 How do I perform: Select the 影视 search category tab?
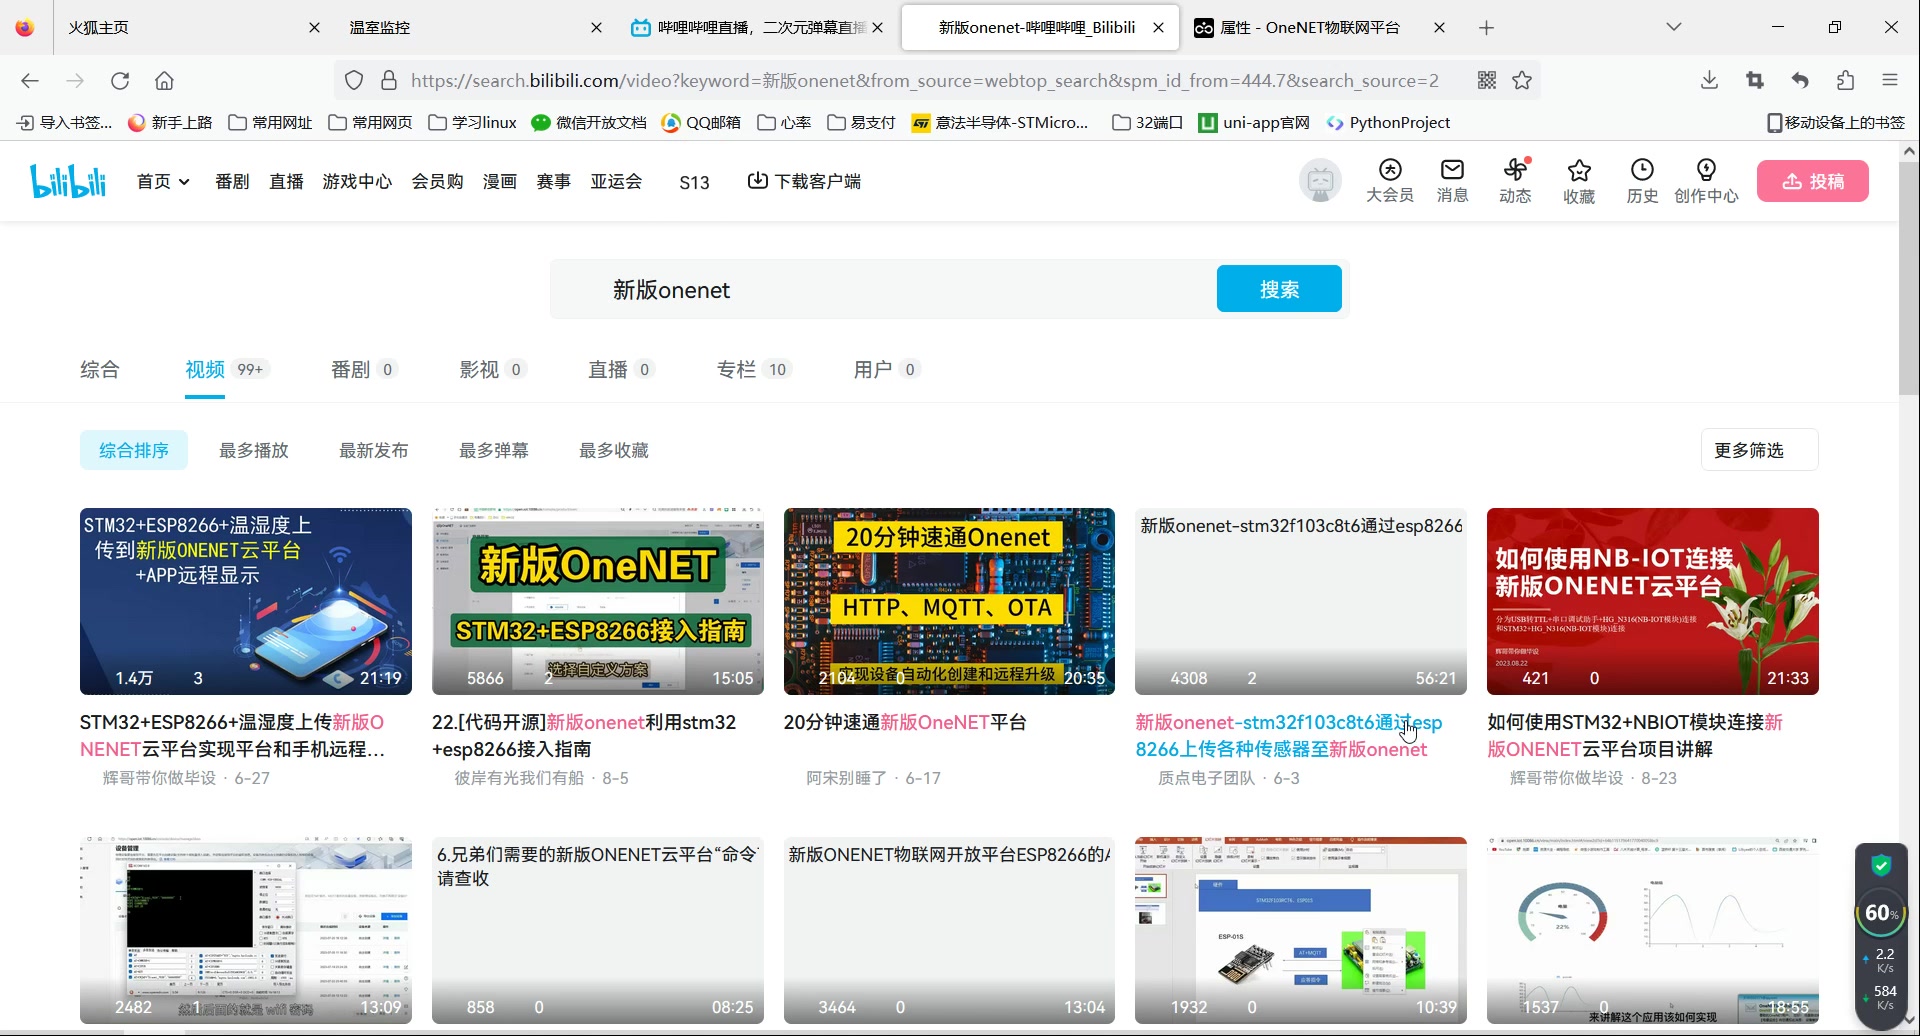[492, 370]
